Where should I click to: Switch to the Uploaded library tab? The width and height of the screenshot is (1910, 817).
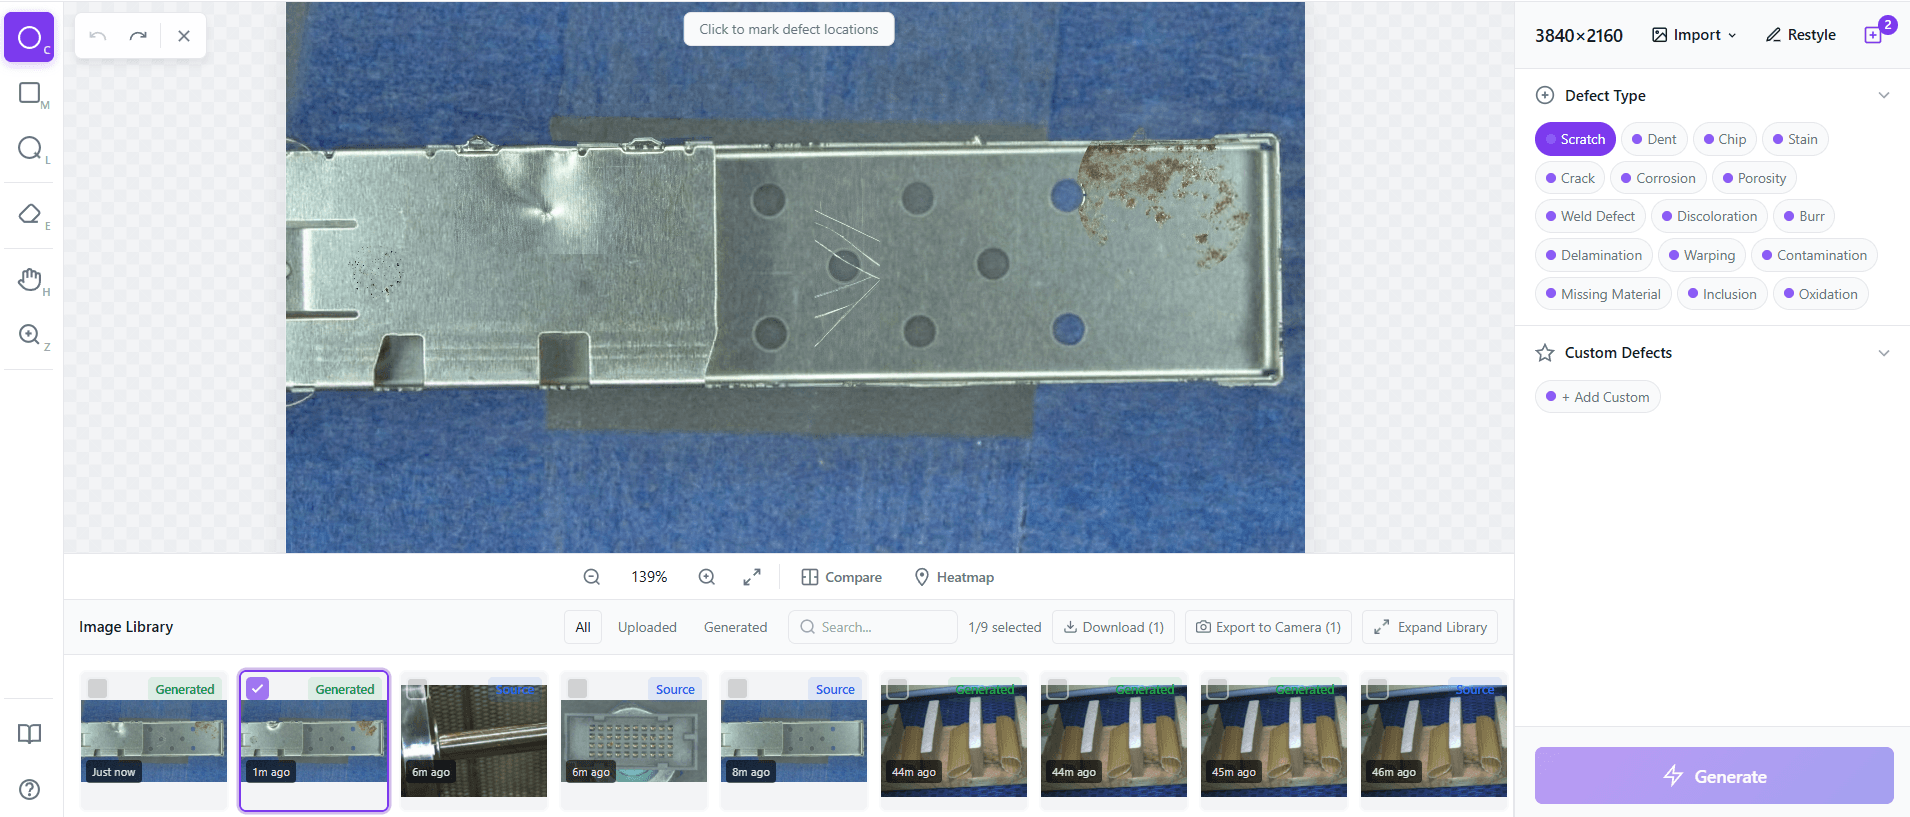[x=647, y=627]
